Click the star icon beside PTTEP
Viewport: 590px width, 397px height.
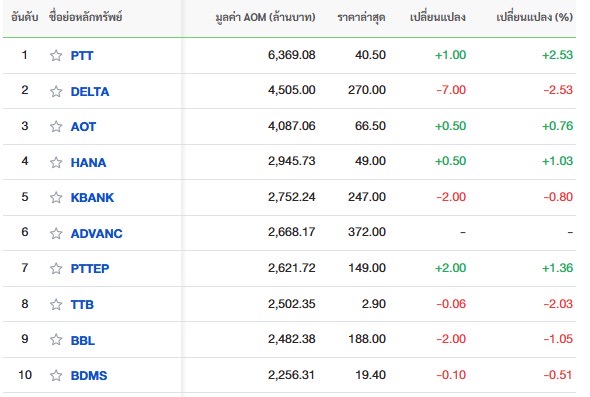tap(56, 269)
